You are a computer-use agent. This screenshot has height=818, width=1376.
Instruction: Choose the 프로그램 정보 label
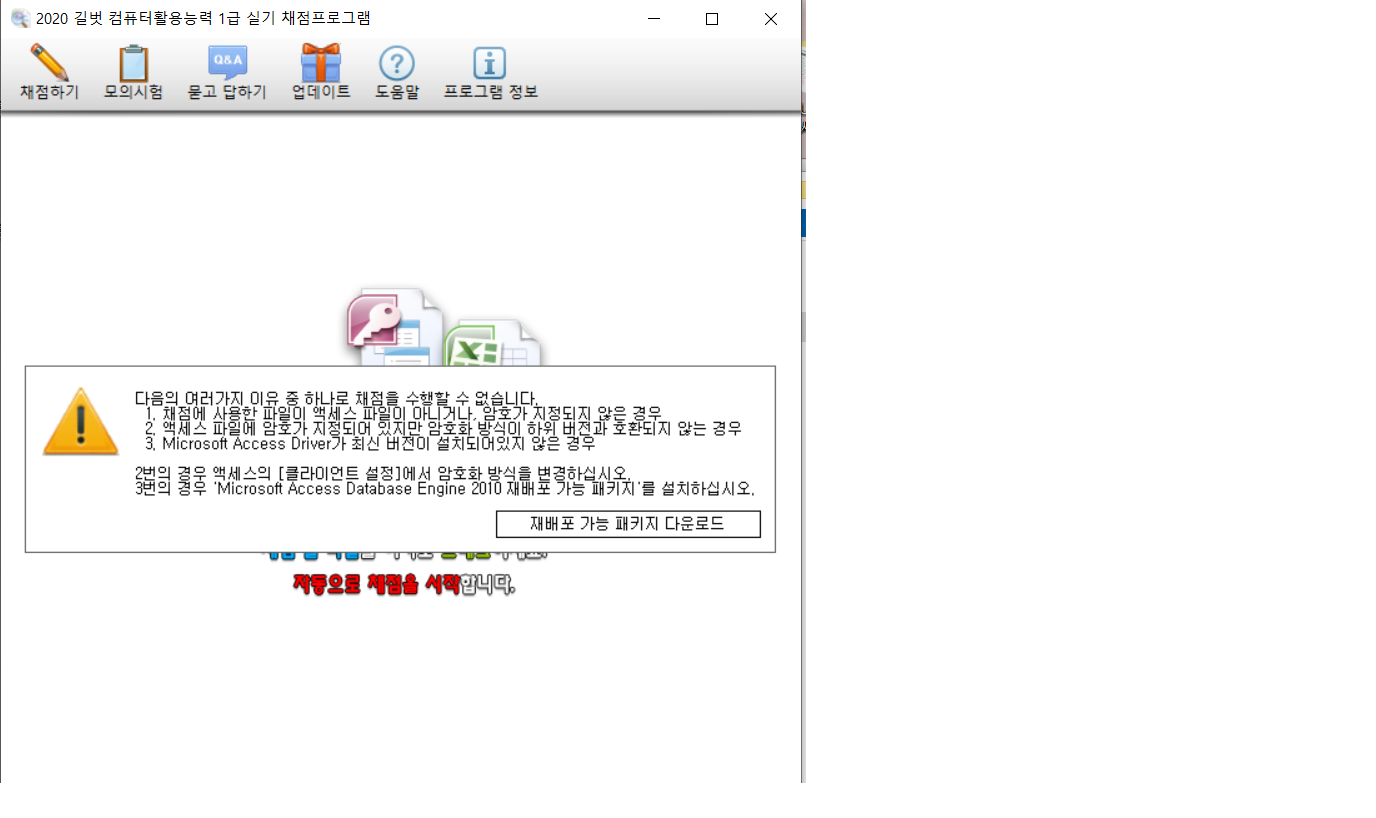pyautogui.click(x=490, y=92)
